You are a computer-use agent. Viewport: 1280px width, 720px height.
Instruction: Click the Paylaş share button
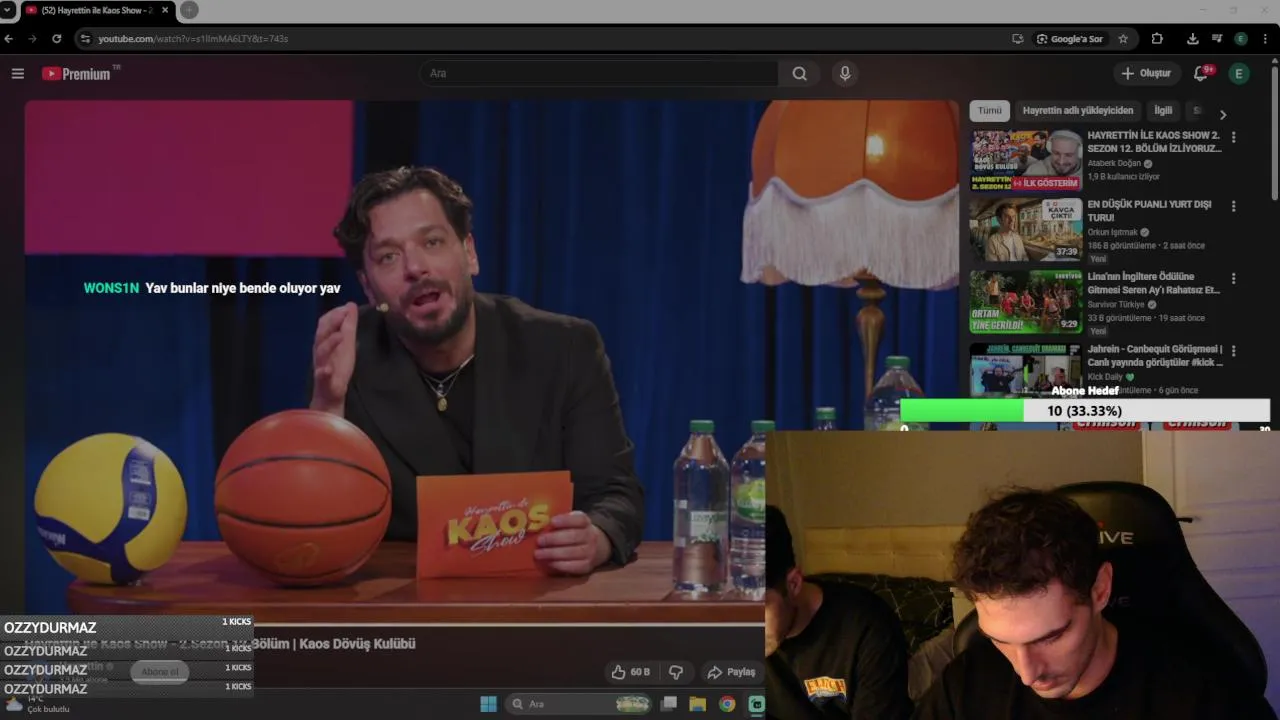click(731, 672)
